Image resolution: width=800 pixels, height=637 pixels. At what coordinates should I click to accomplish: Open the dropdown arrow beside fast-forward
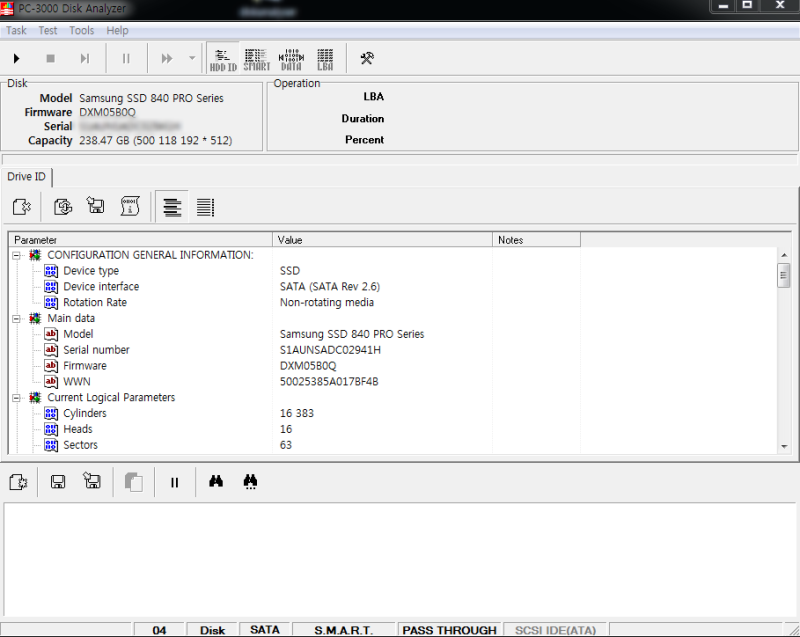point(192,59)
